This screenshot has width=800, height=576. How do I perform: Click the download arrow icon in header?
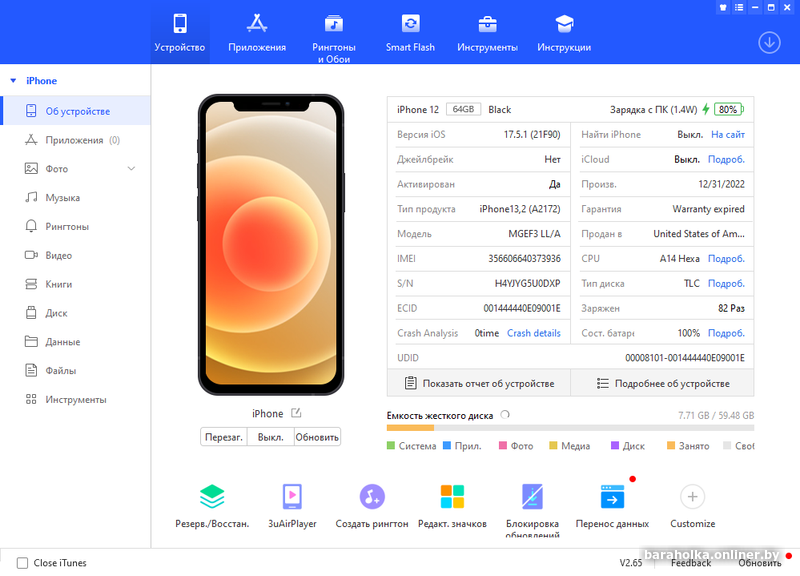(x=769, y=42)
